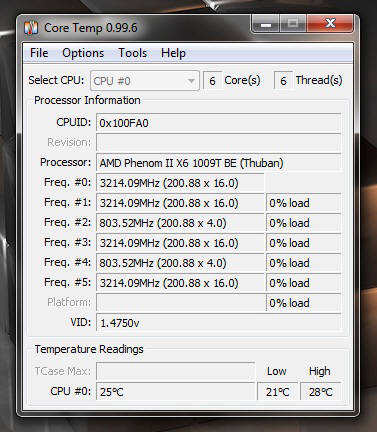Click the Processor field AMD Phenom II X6
This screenshot has width=377, height=432.
tap(219, 163)
